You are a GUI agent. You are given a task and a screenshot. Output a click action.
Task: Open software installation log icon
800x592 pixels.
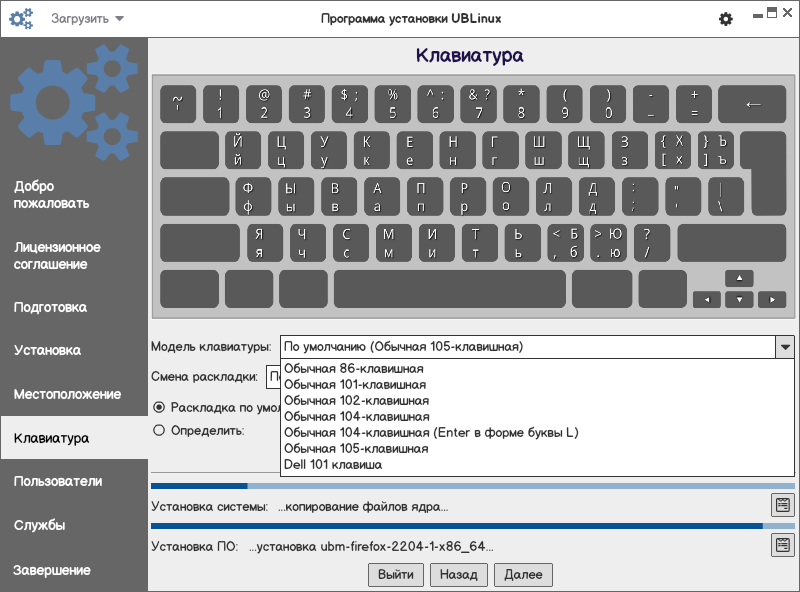[783, 545]
